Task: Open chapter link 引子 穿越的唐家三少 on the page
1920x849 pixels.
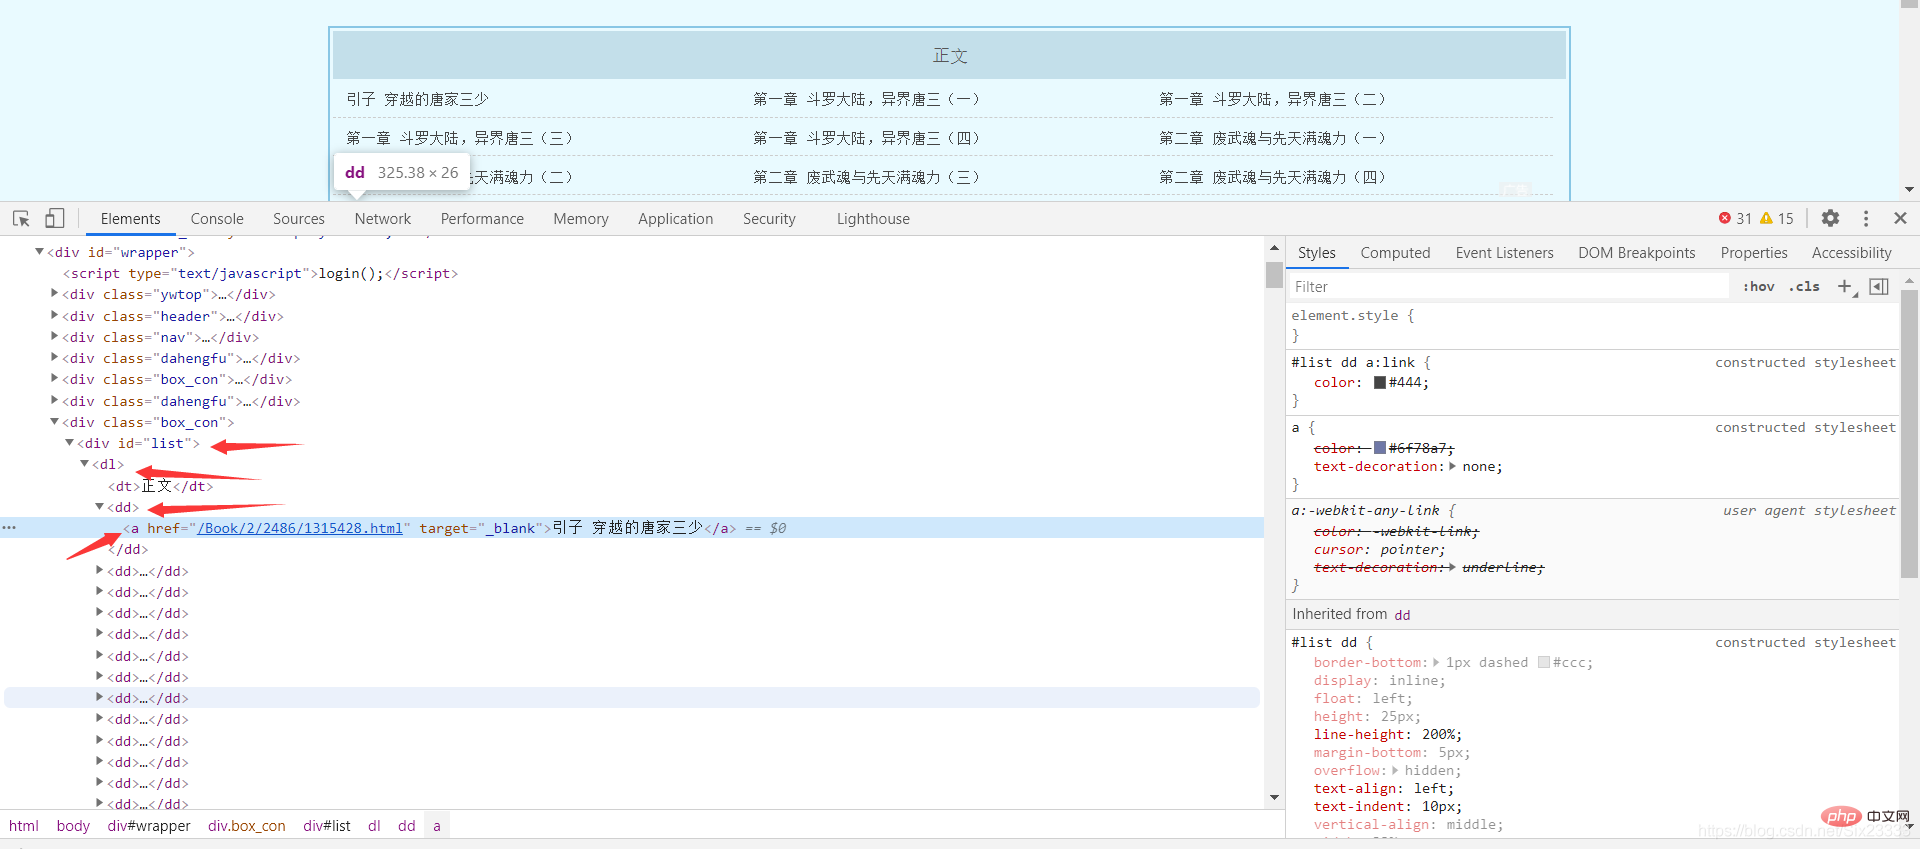Action: [x=417, y=99]
